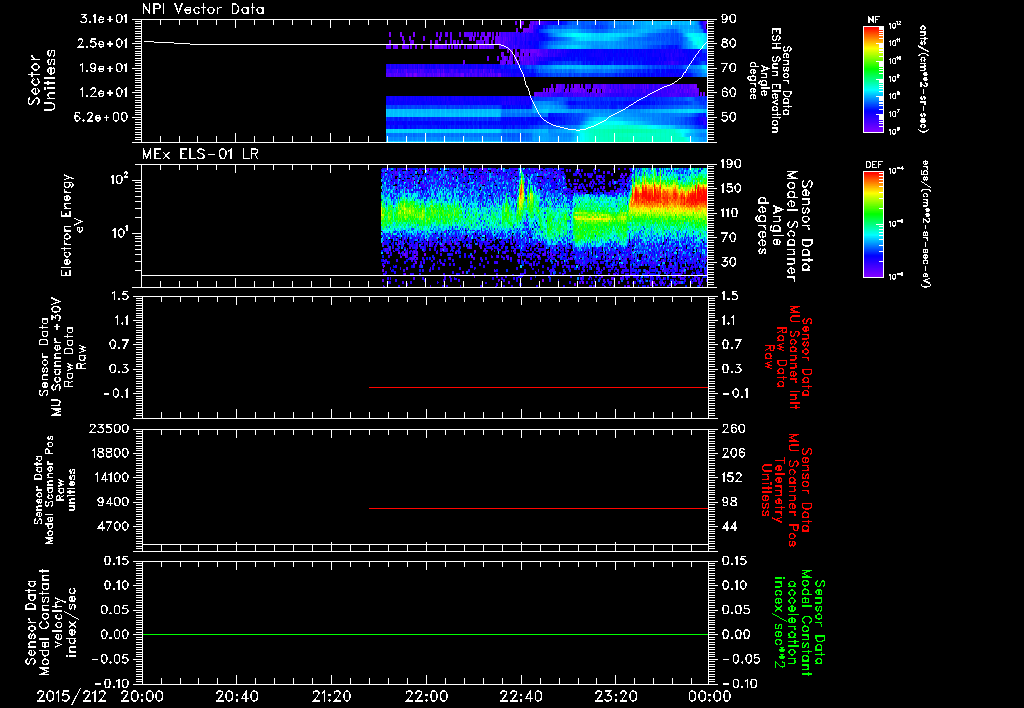The image size is (1024, 708).
Task: Click the "2.5e+01" sector tick label
Action: click(105, 43)
